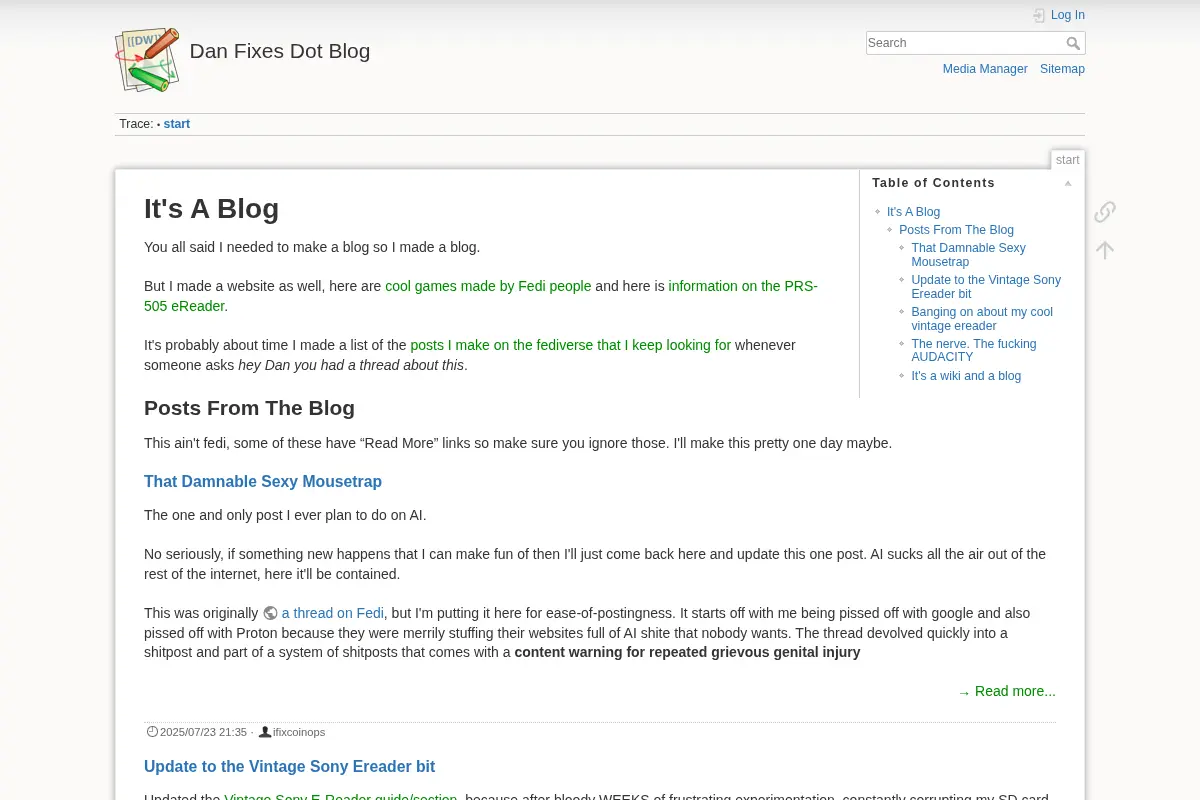Image resolution: width=1200 pixels, height=800 pixels.
Task: Jump to 'Posts From The Blog' in contents
Action: coord(956,230)
